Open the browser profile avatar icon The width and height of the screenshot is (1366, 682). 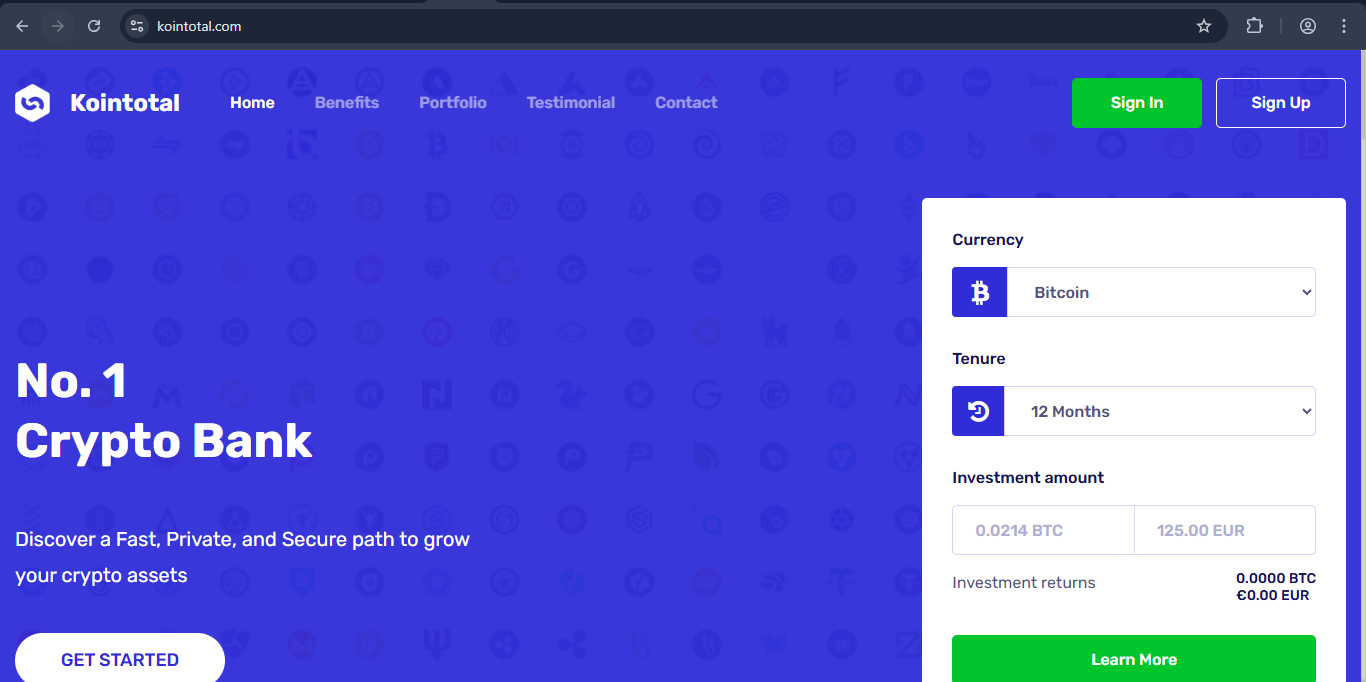(1308, 26)
